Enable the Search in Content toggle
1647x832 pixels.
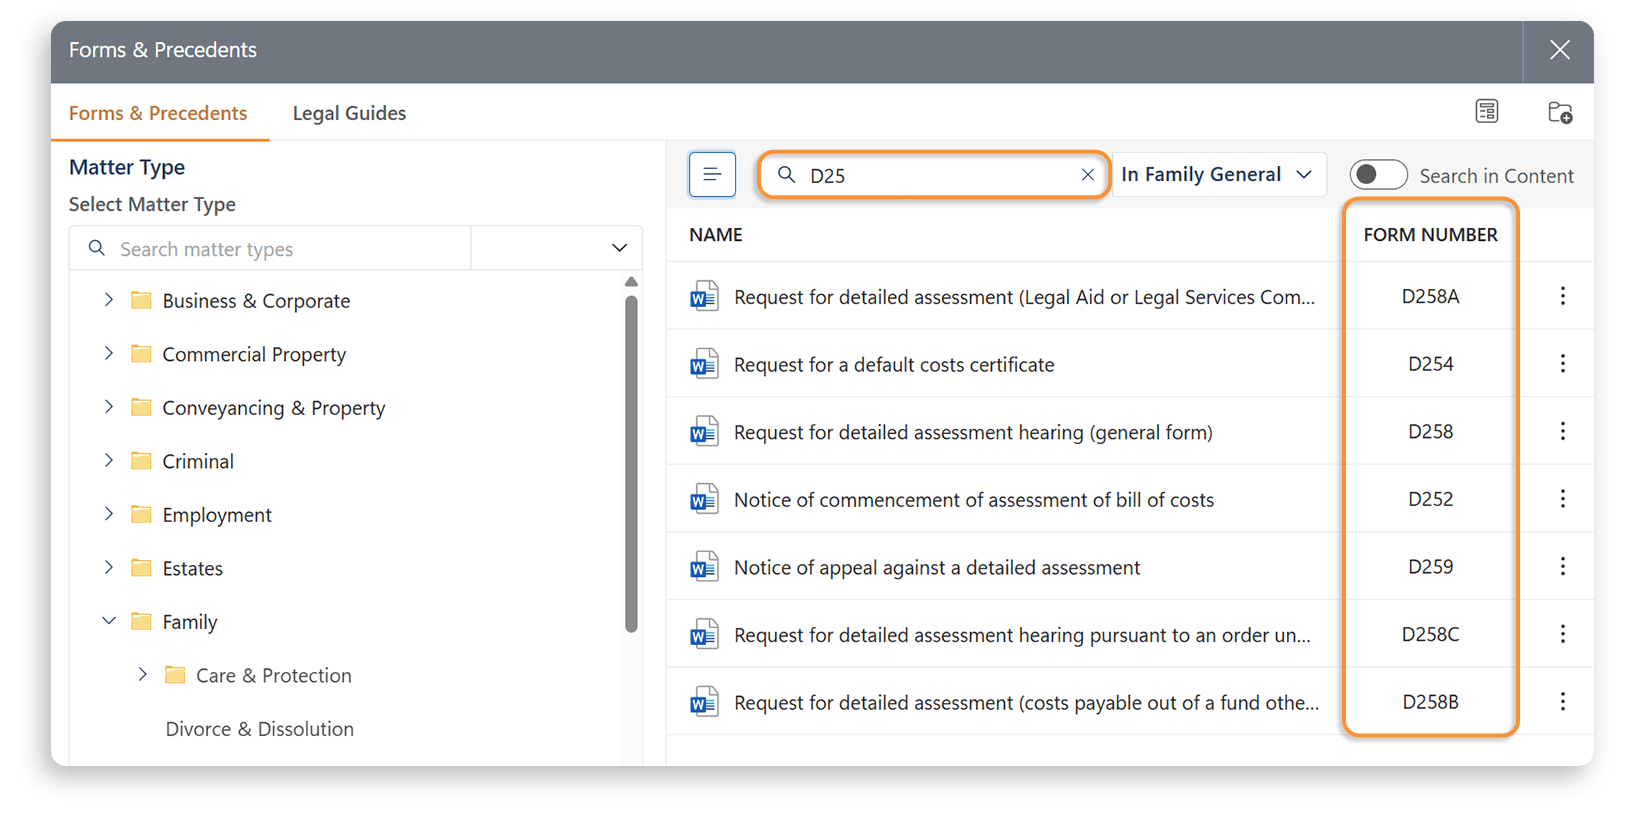point(1378,175)
